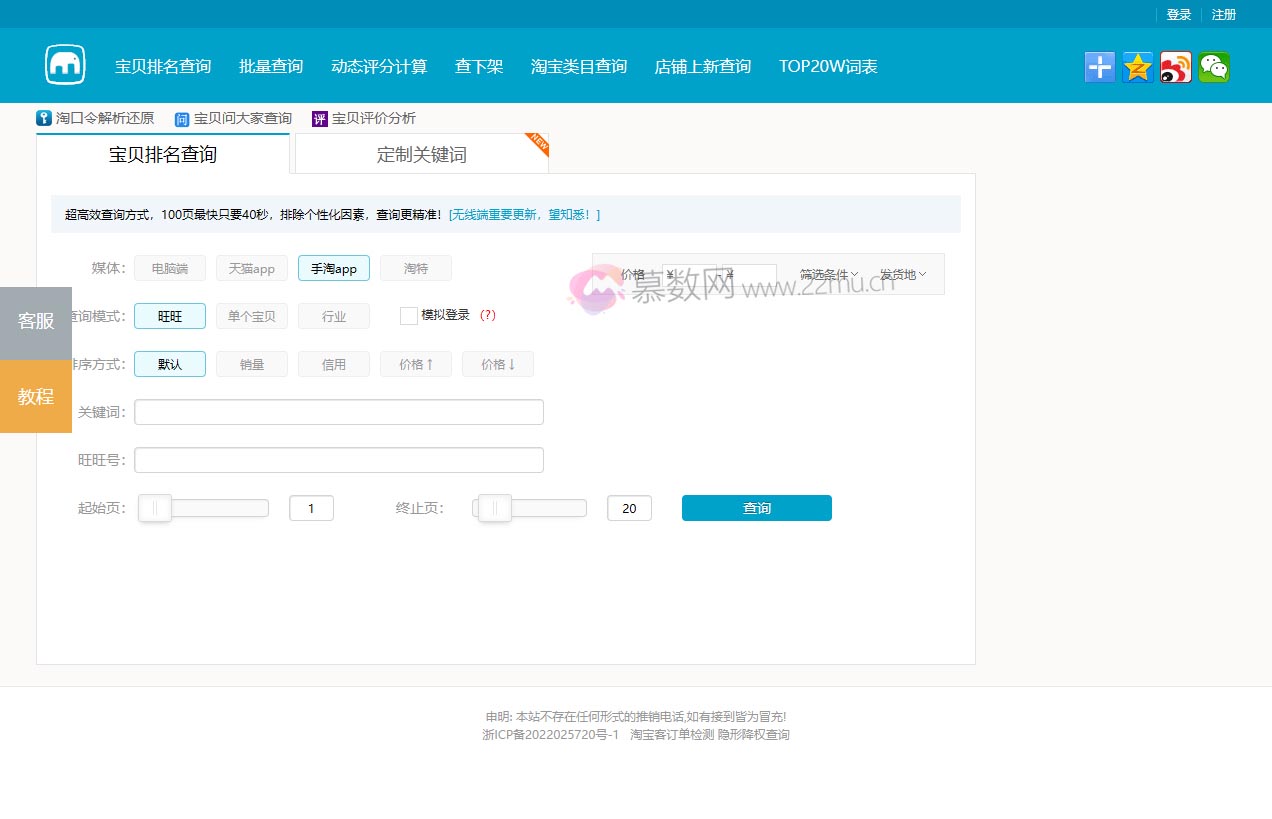Share page via WeChat icon

(x=1213, y=65)
